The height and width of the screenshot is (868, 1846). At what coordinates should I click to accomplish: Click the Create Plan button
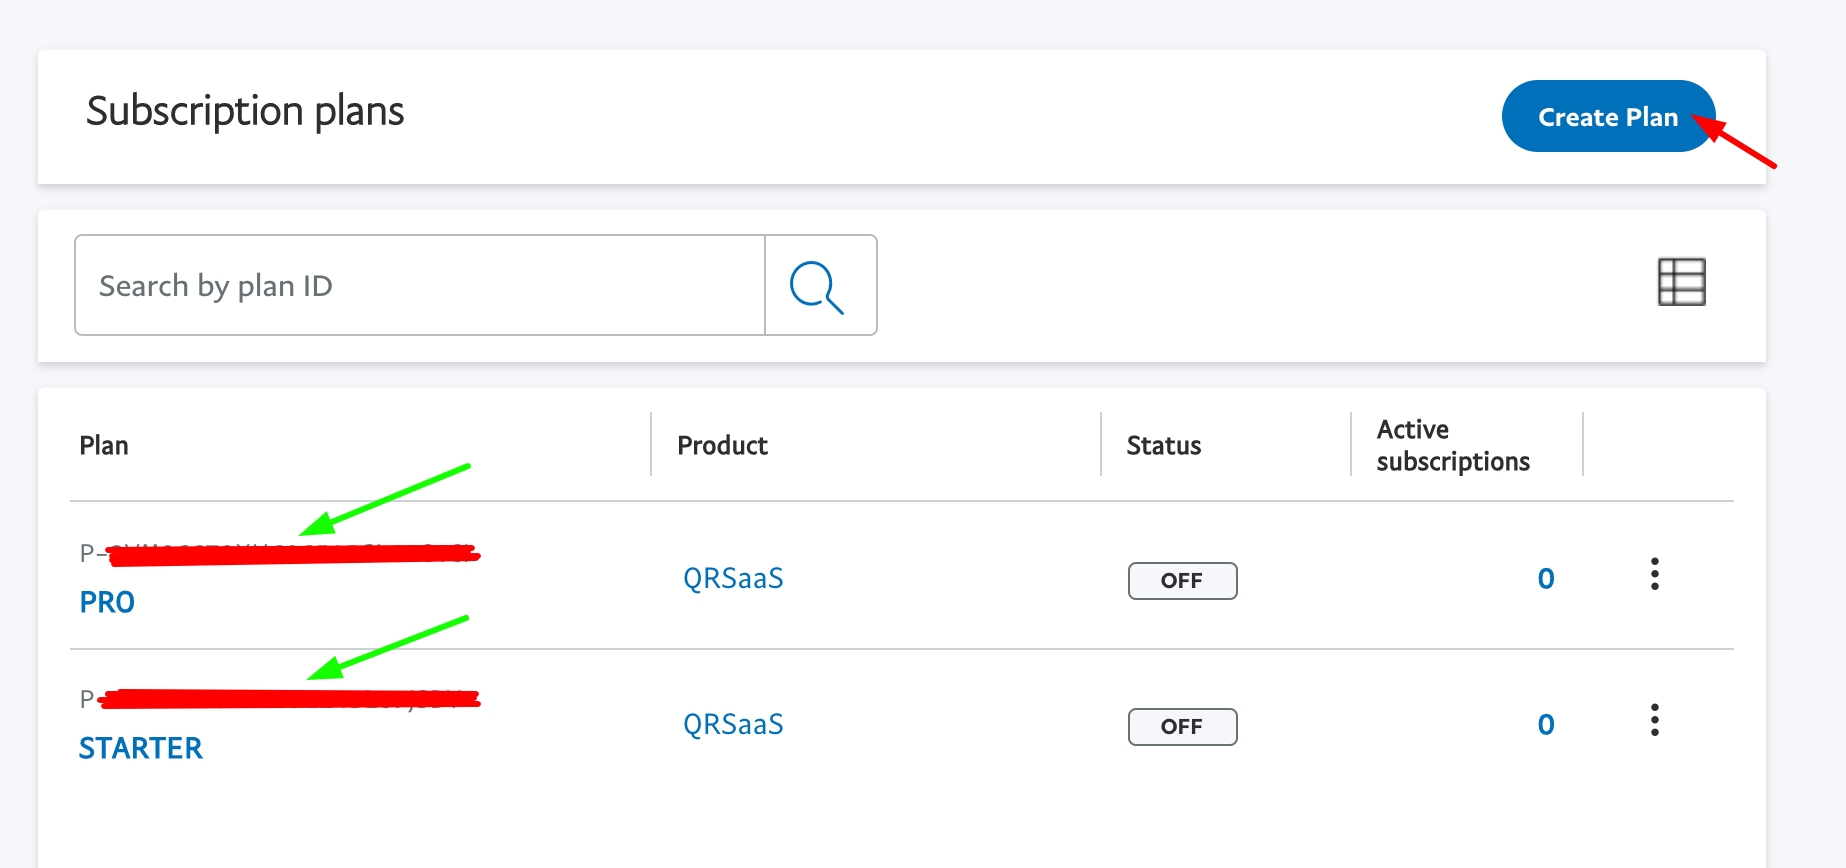click(x=1607, y=117)
